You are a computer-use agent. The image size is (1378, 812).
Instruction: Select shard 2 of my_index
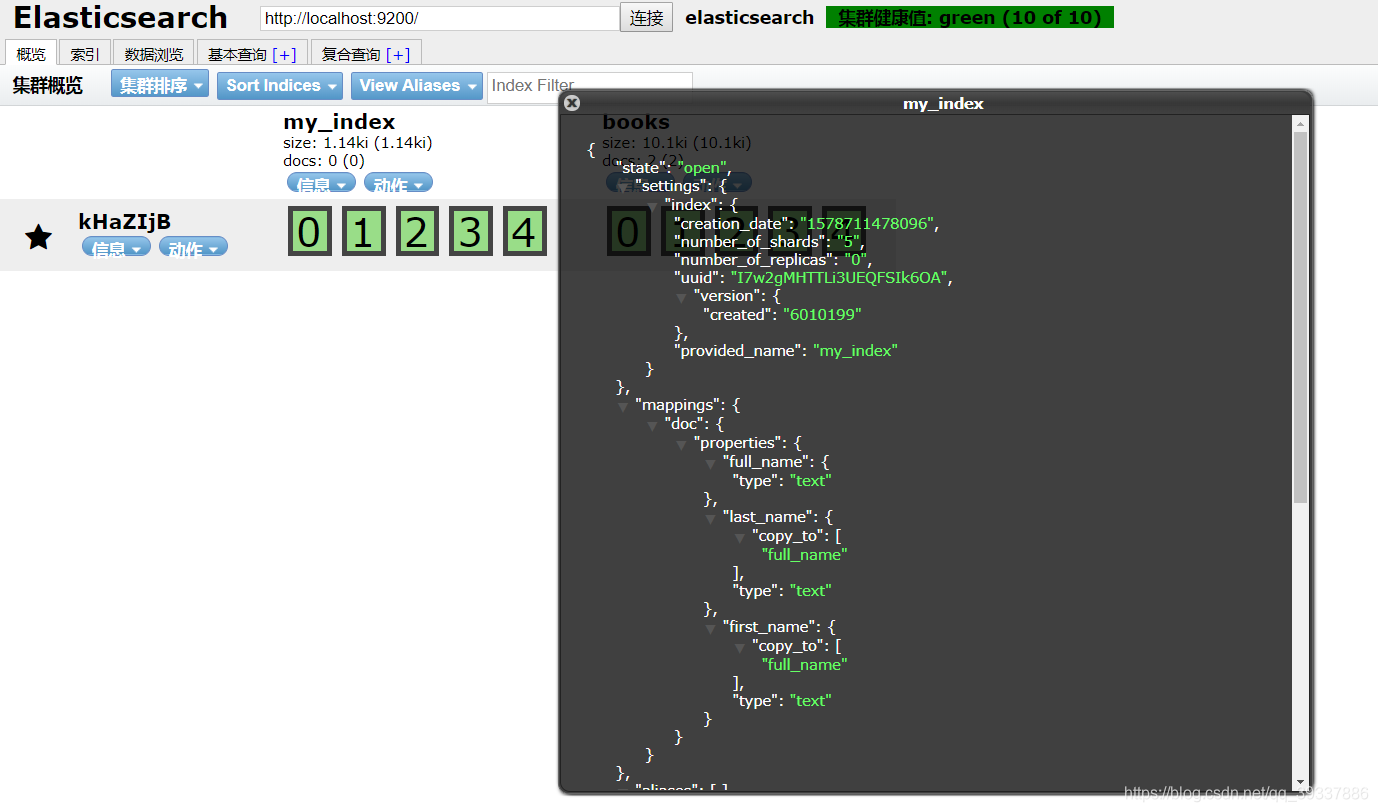(418, 231)
